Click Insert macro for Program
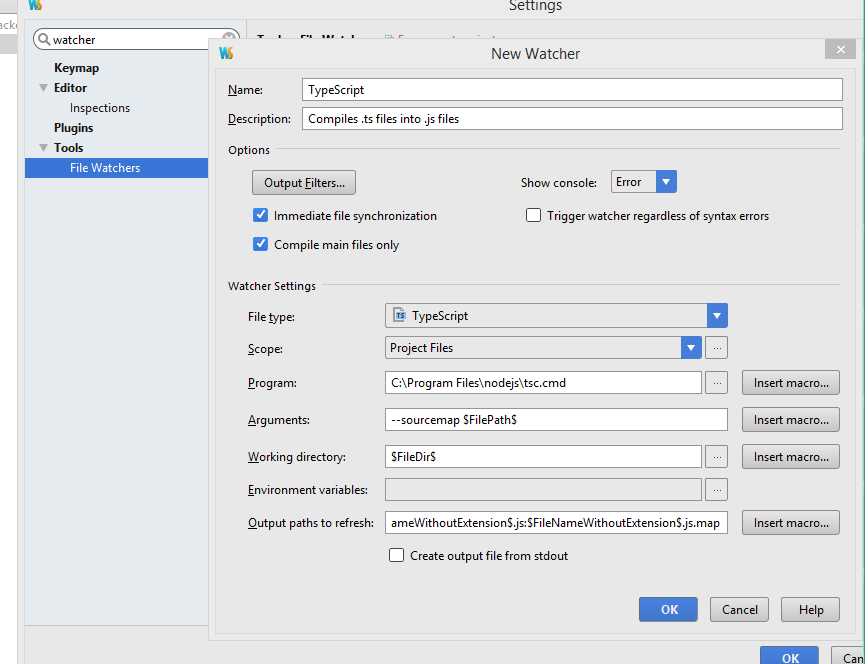Viewport: 868px width, 664px height. [790, 383]
